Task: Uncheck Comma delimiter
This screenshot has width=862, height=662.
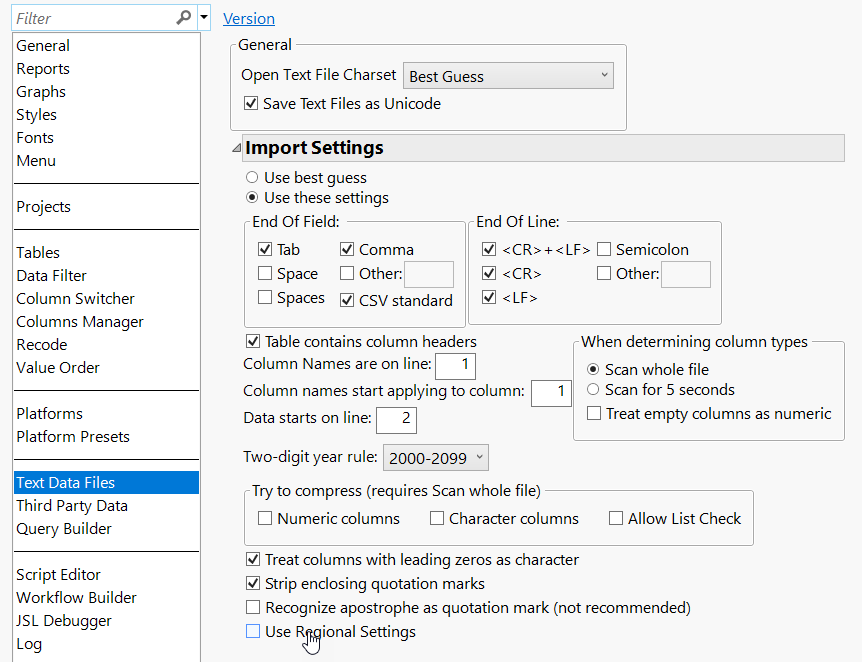Action: (347, 248)
